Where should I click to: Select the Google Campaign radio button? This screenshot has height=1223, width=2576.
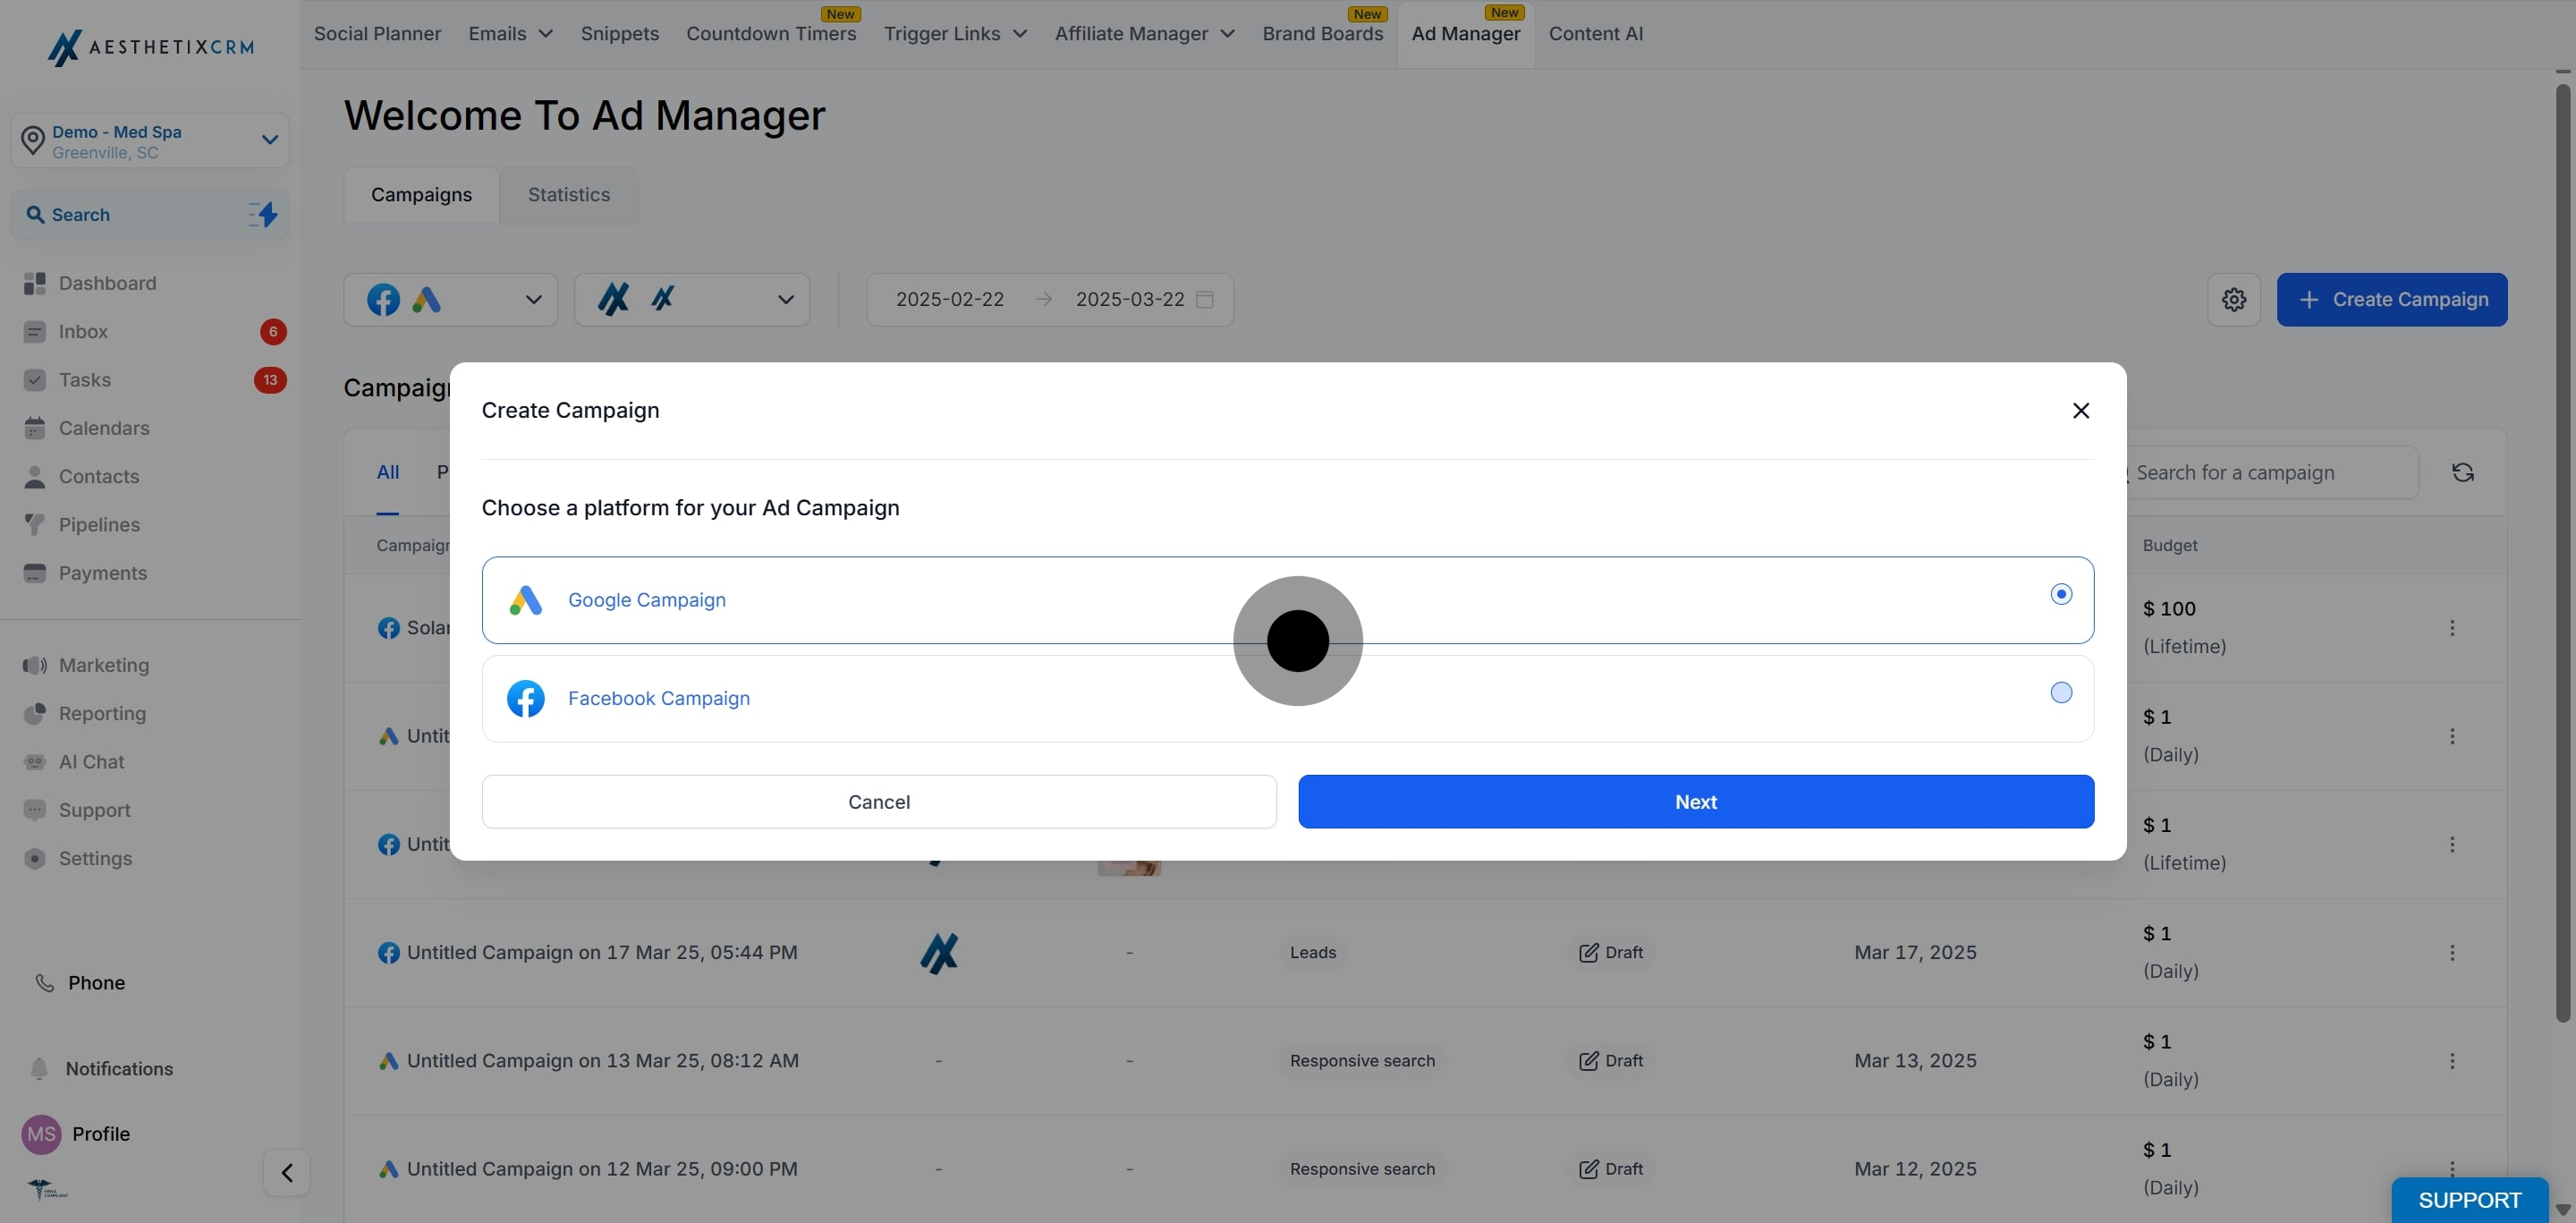pyautogui.click(x=2061, y=594)
